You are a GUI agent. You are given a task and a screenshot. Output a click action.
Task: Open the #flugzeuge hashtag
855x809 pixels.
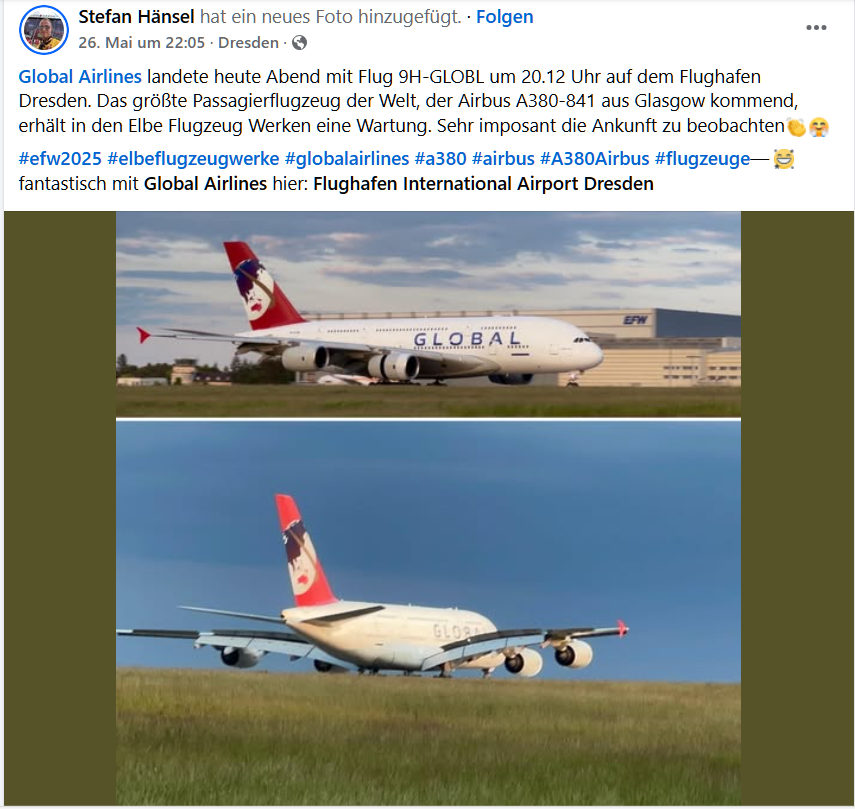tap(702, 159)
